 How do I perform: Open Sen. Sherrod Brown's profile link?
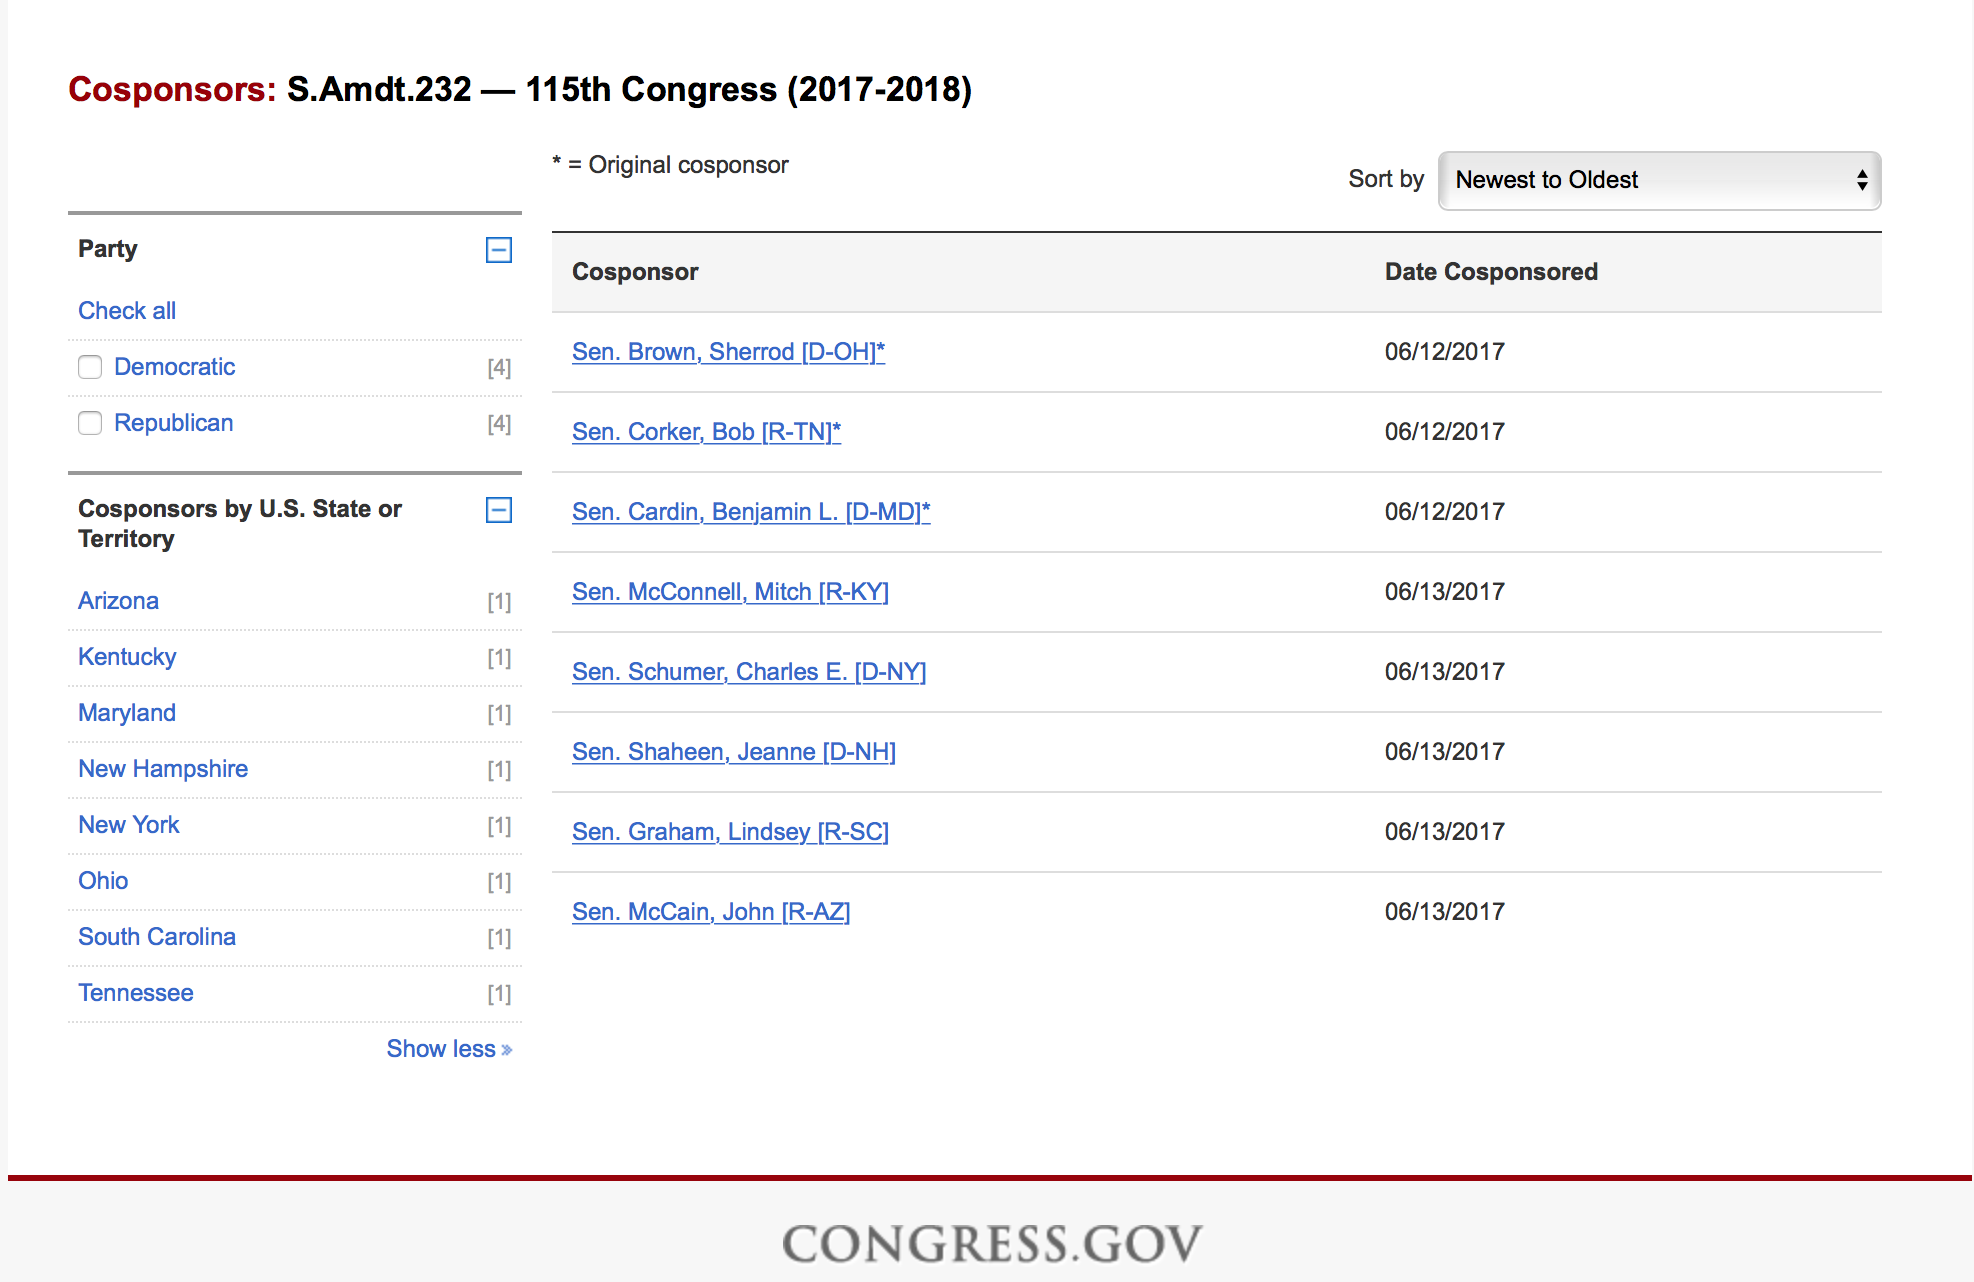[x=728, y=352]
